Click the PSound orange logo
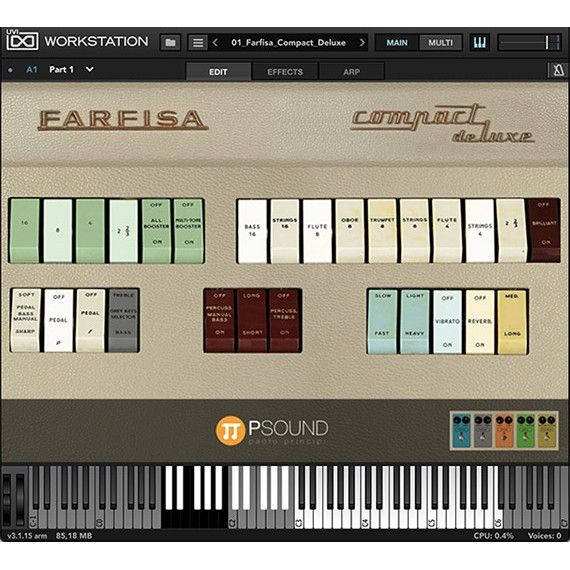The height and width of the screenshot is (570, 570). 230,430
